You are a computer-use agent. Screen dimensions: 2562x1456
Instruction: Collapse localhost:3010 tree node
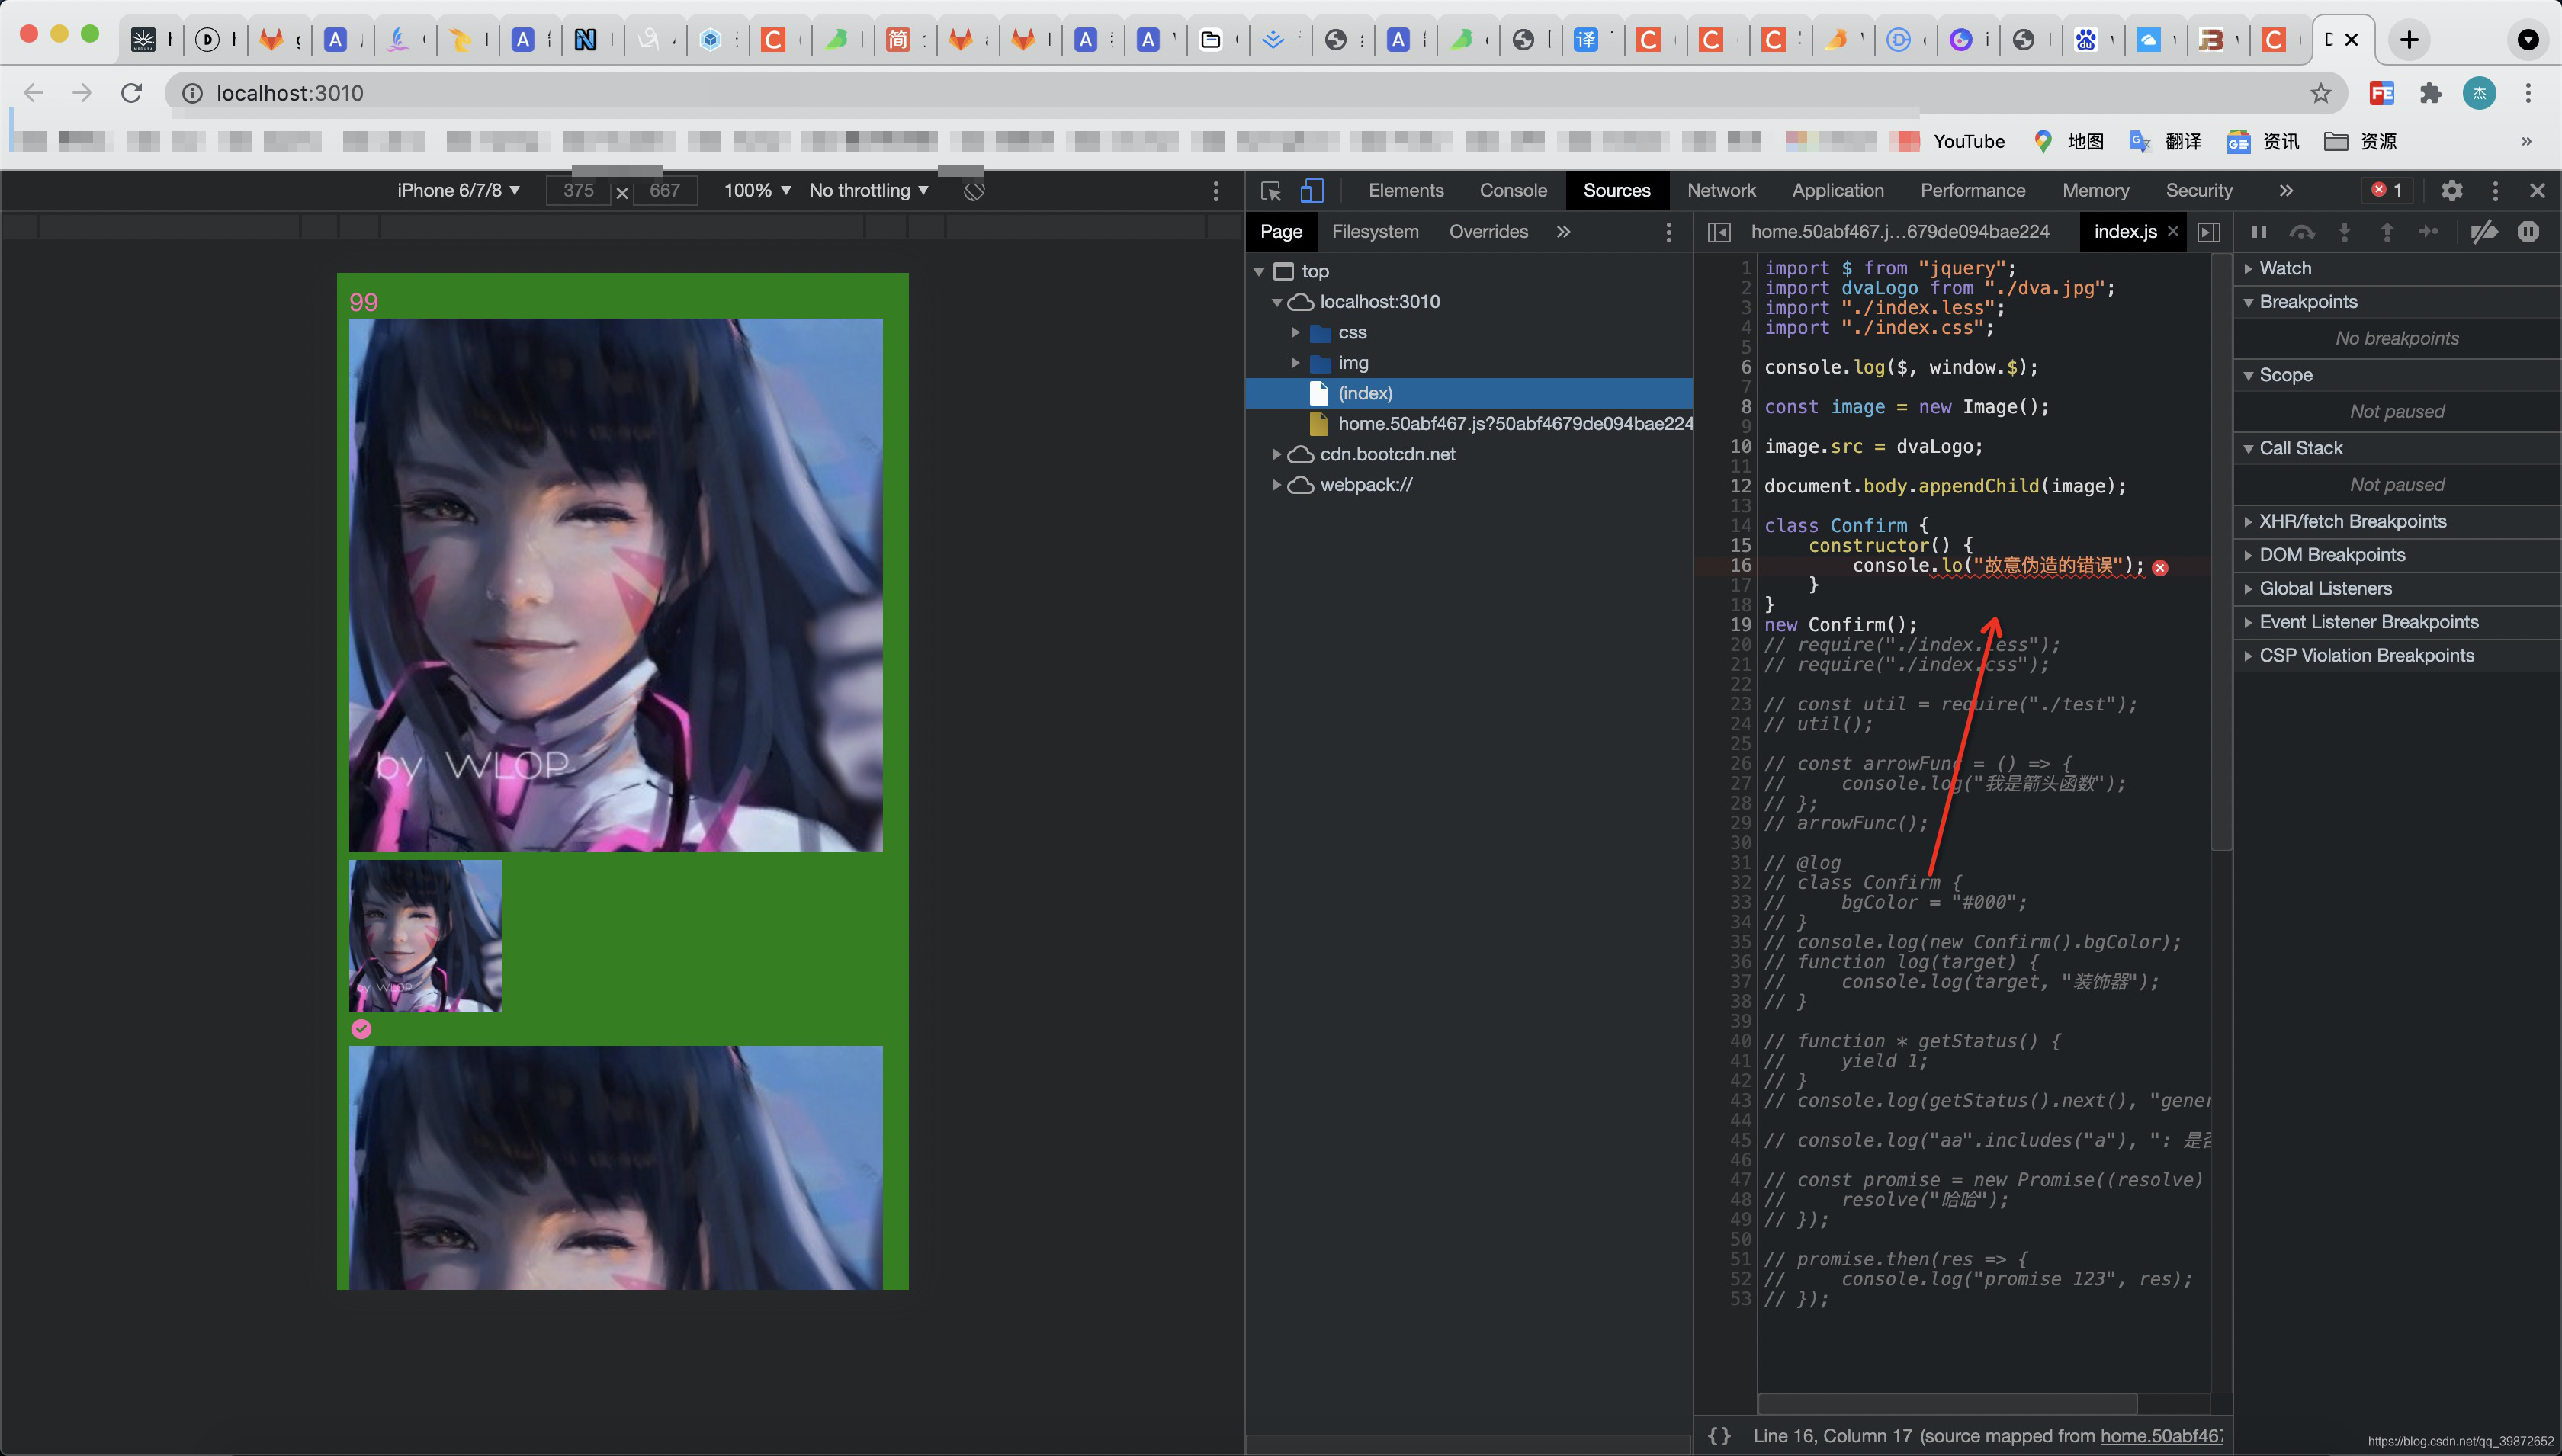tap(1277, 301)
